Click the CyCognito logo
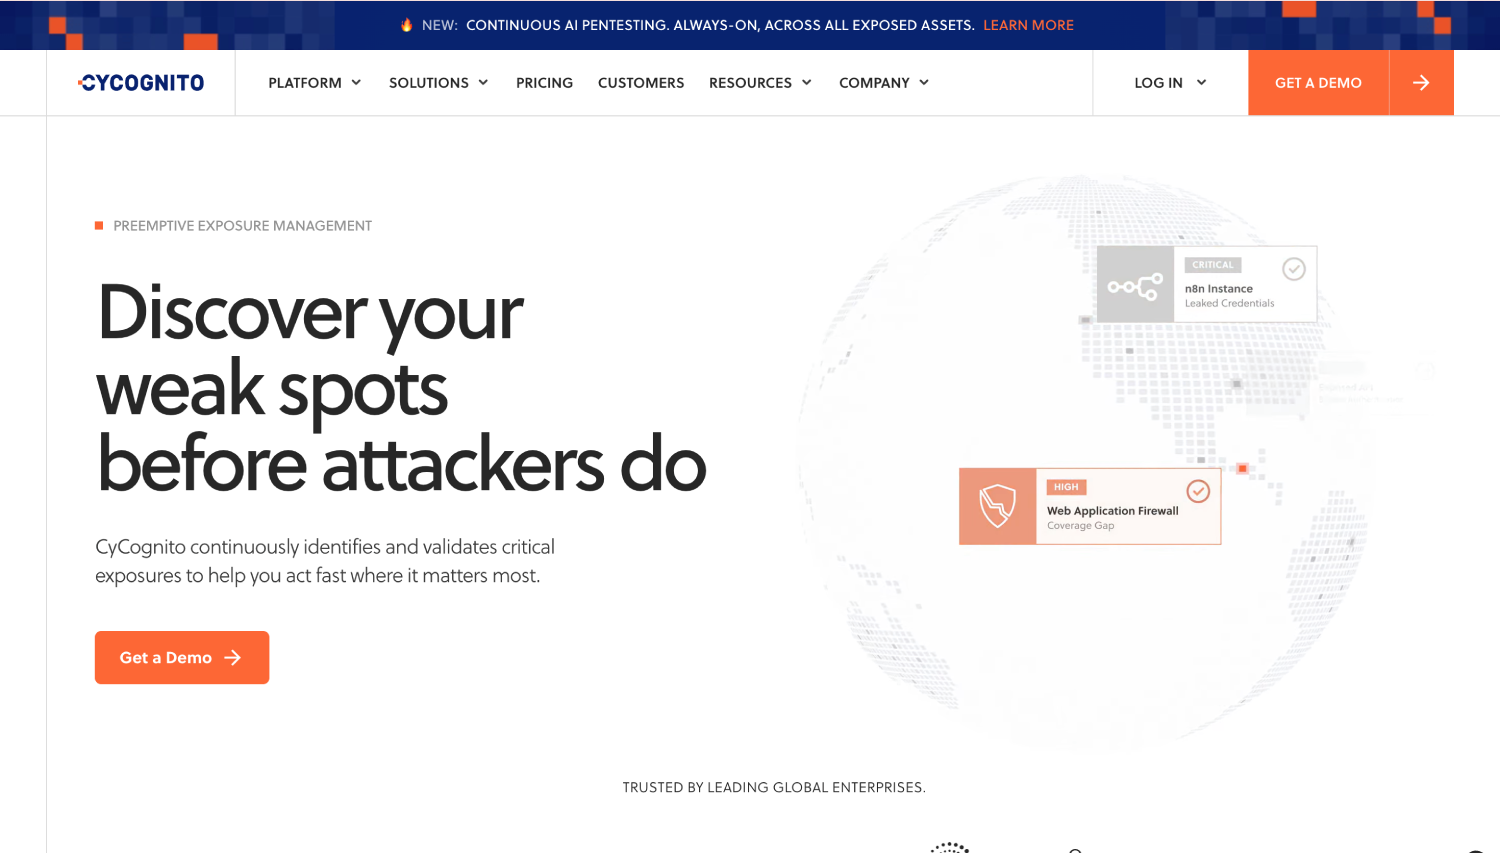The image size is (1500, 853). point(141,83)
